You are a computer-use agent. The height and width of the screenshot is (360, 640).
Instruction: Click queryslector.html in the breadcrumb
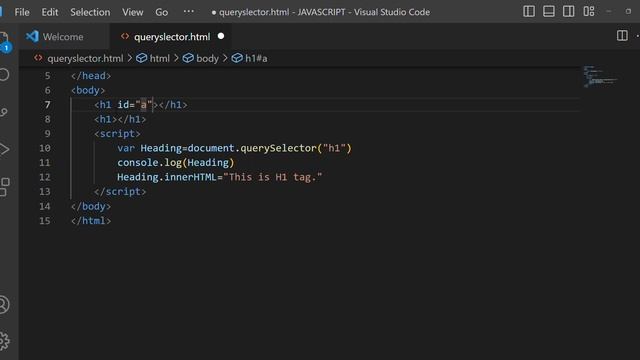(85, 58)
